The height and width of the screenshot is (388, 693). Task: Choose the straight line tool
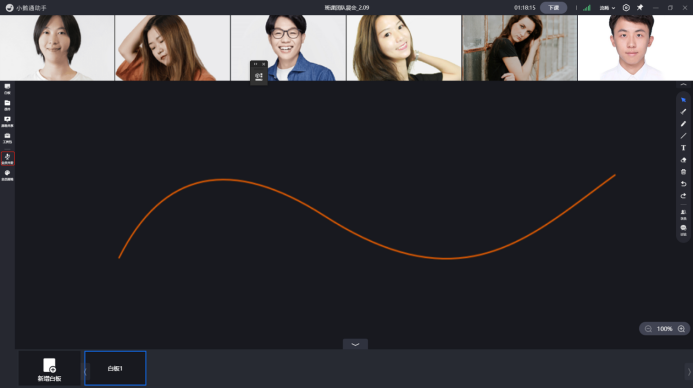683,136
